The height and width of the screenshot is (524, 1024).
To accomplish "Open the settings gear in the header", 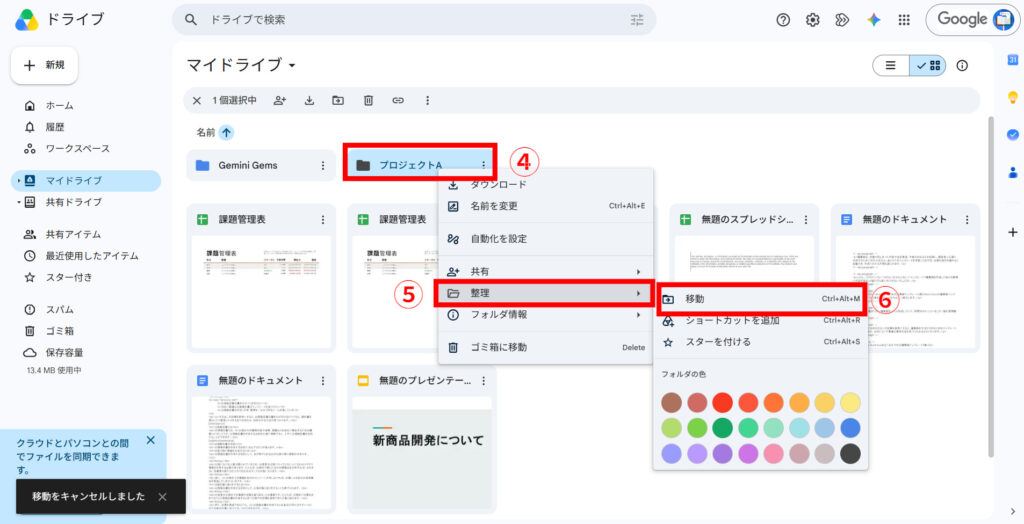I will pos(812,20).
